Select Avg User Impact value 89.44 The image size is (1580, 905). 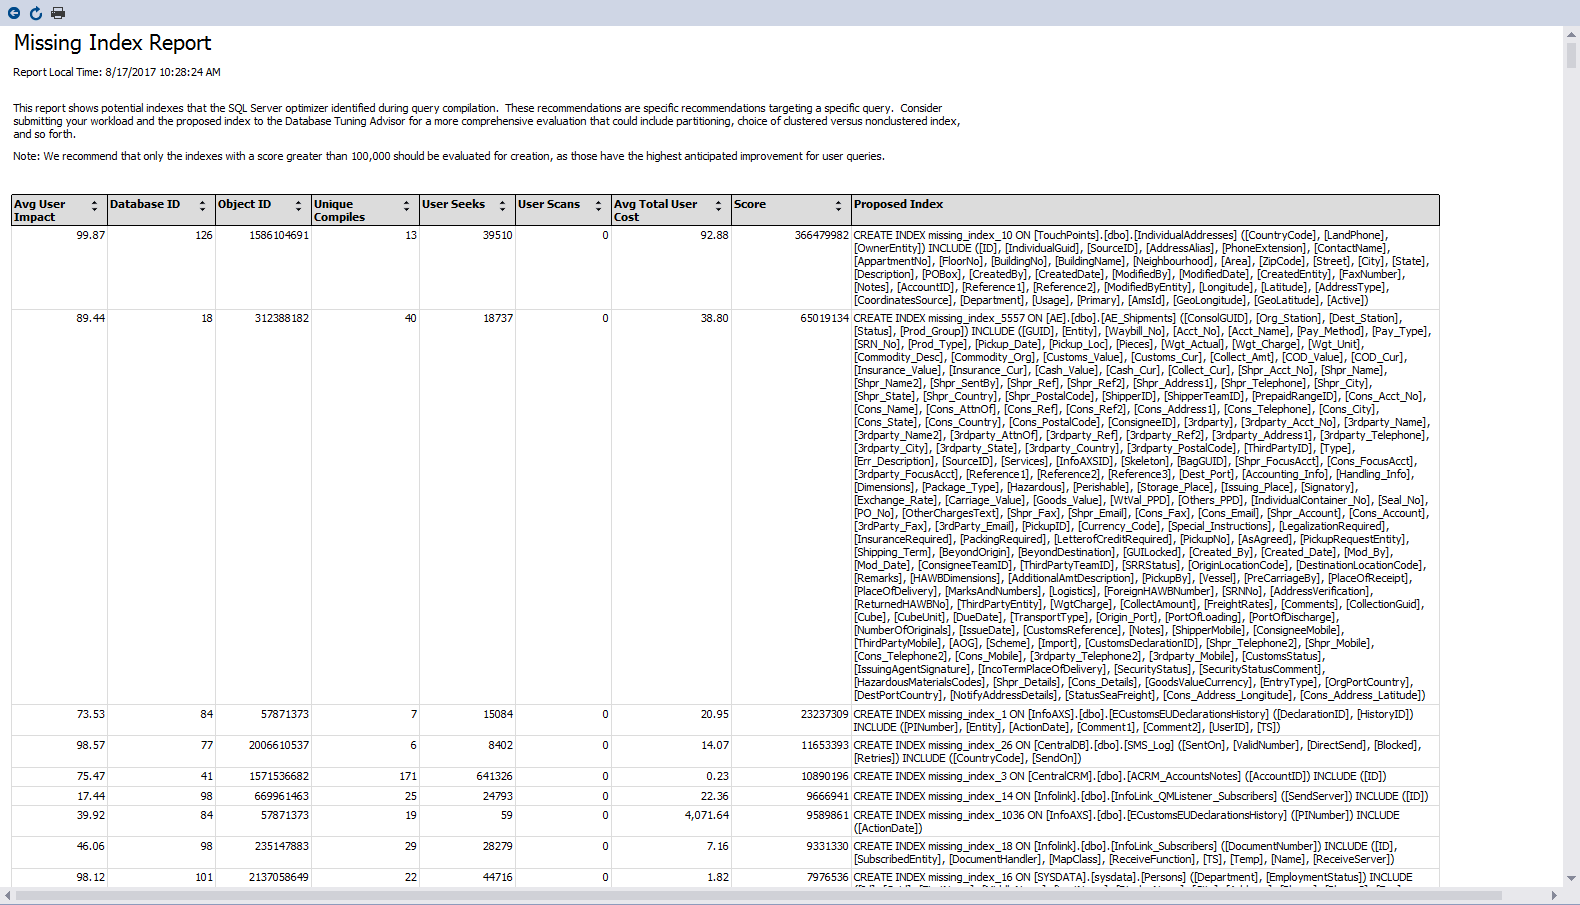[x=91, y=318]
